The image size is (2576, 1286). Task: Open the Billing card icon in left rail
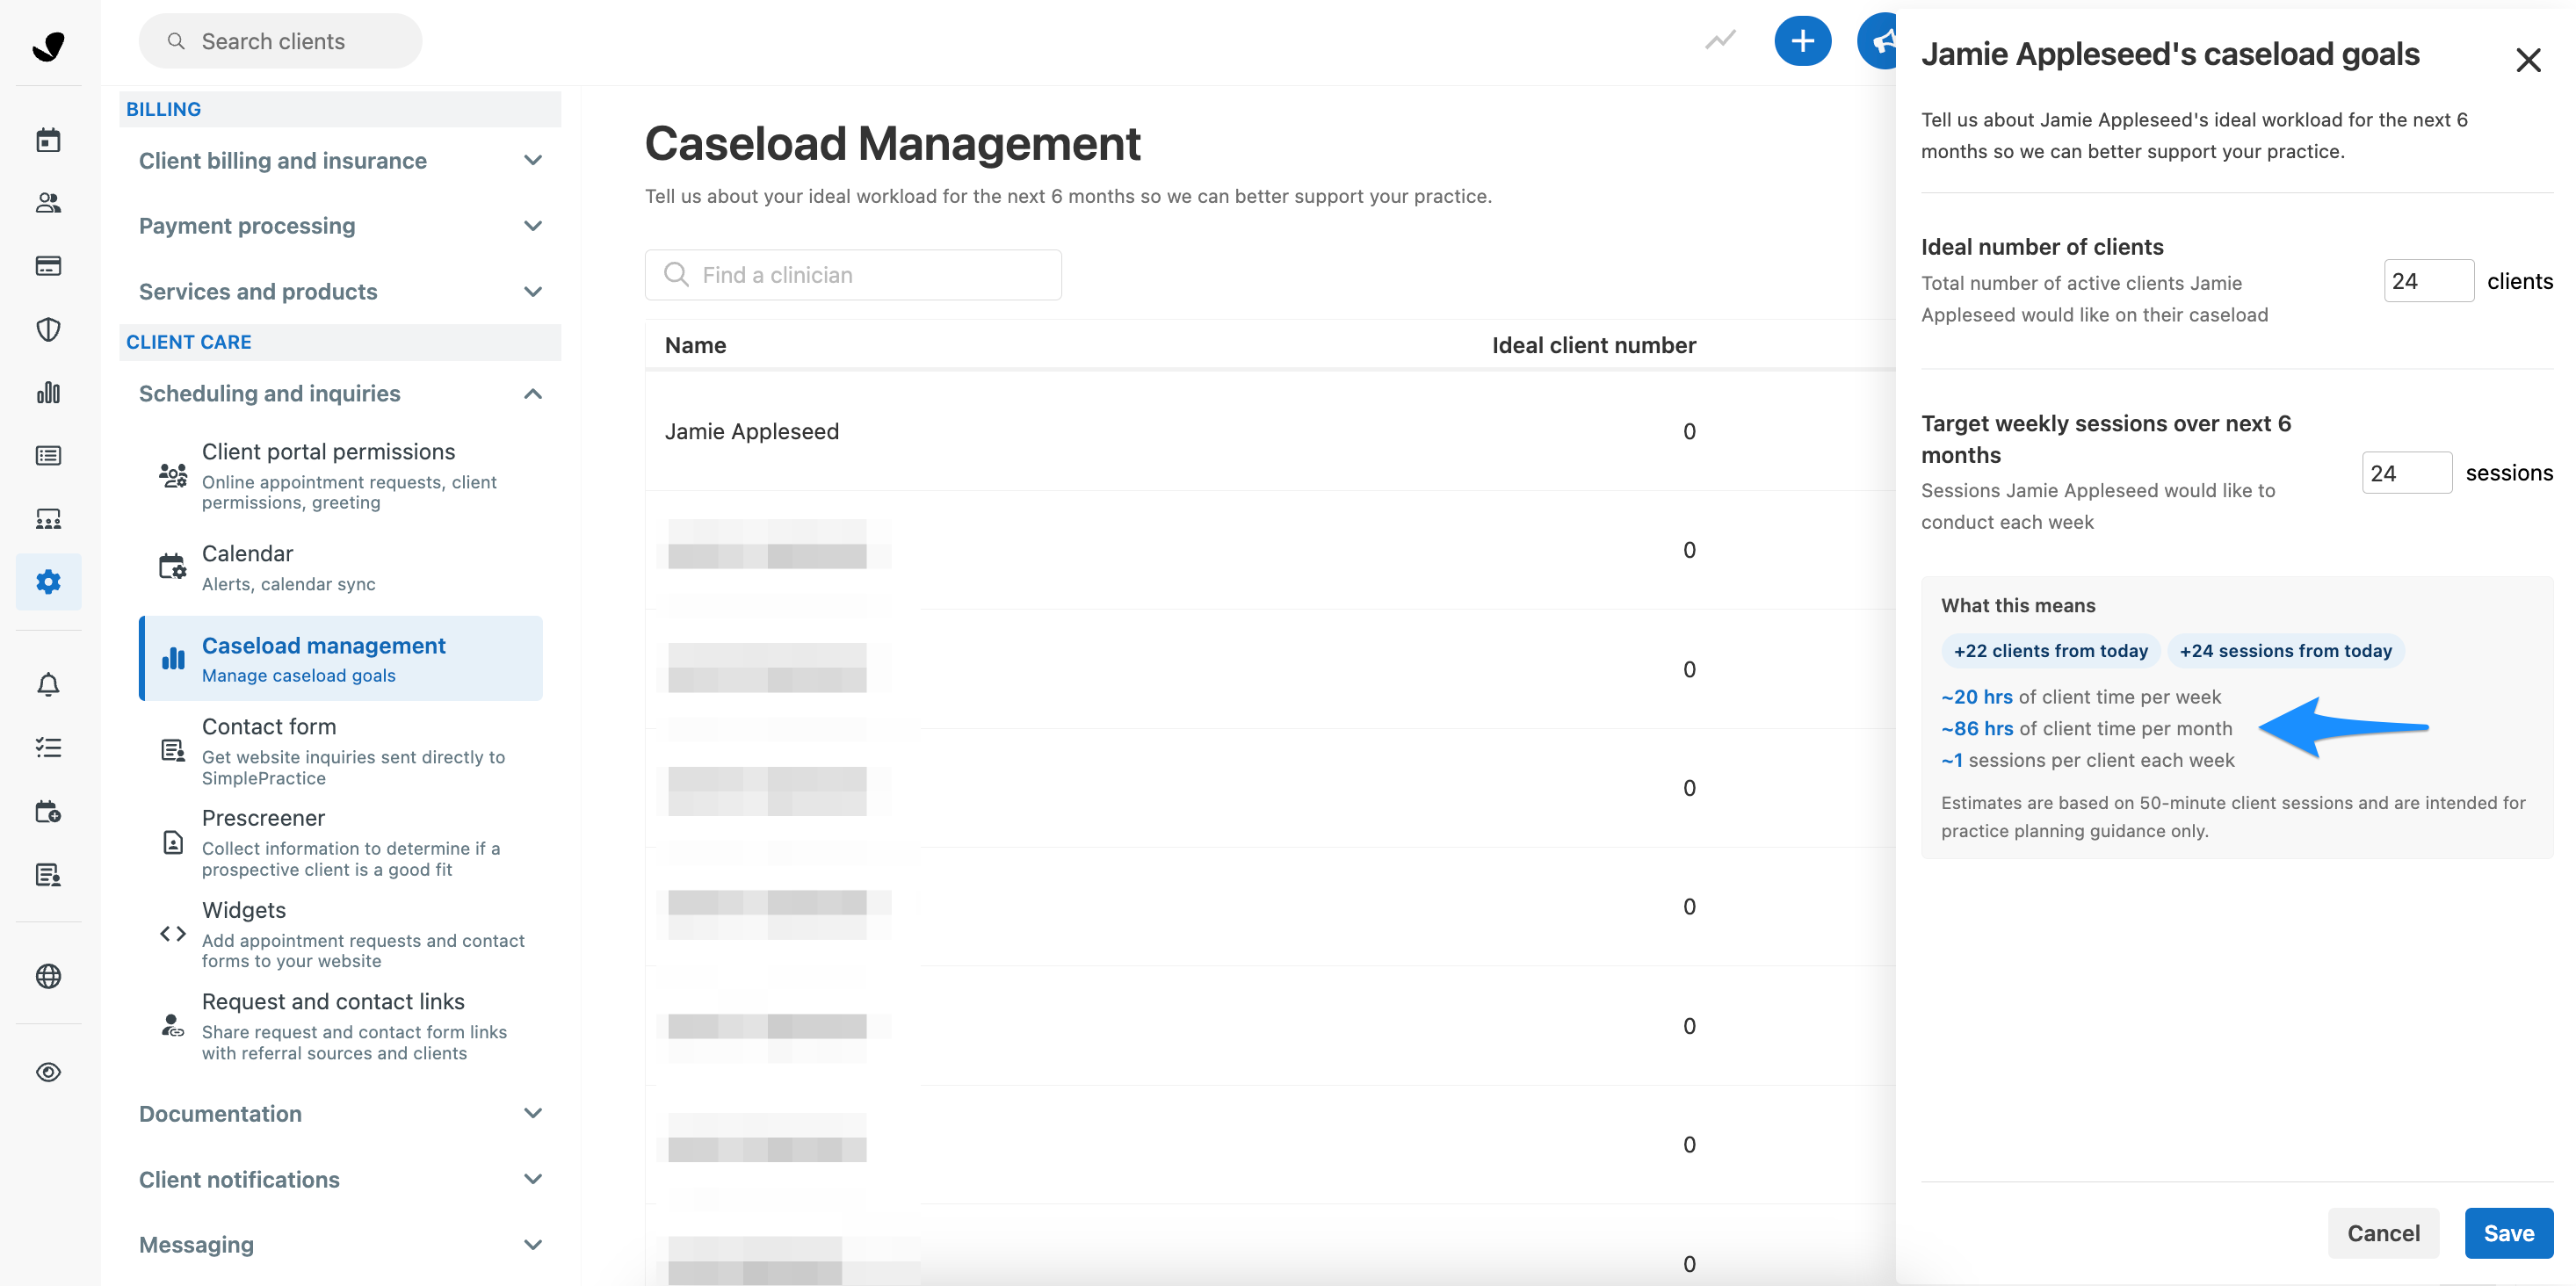click(48, 266)
